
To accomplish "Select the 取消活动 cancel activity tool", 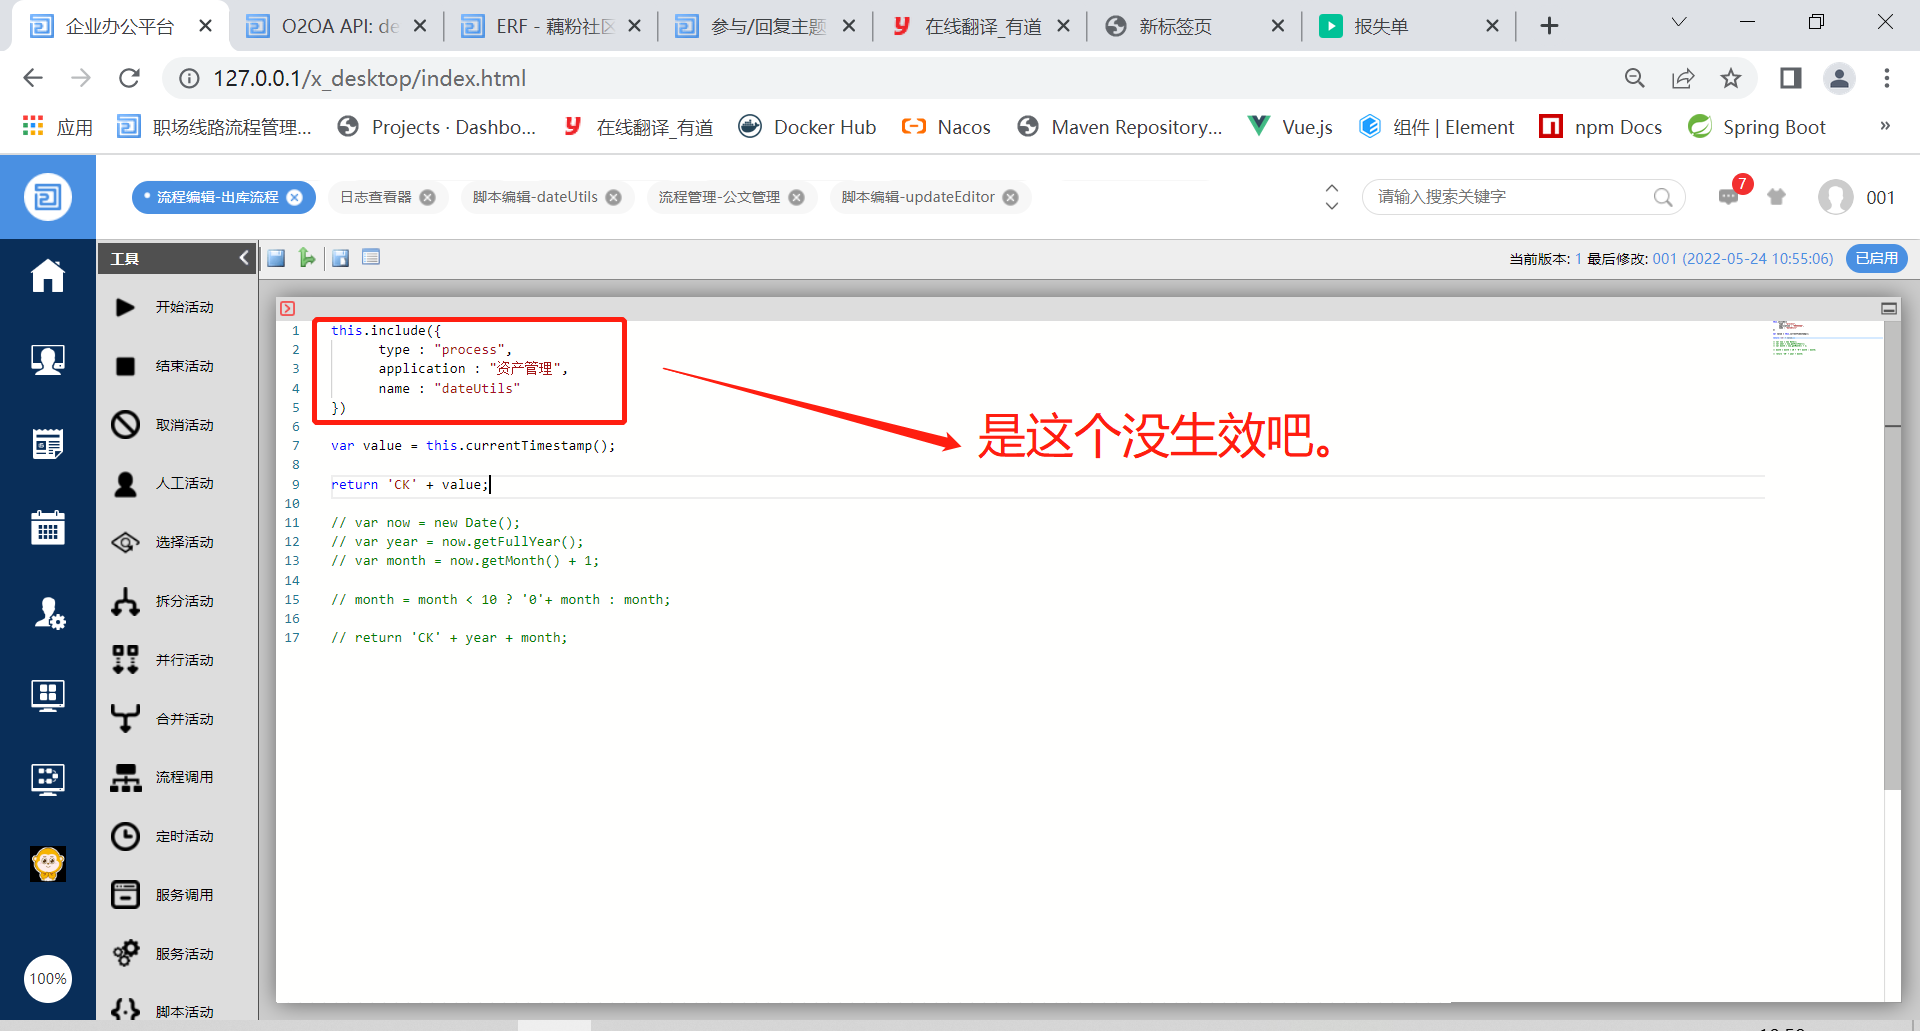I will 163,425.
